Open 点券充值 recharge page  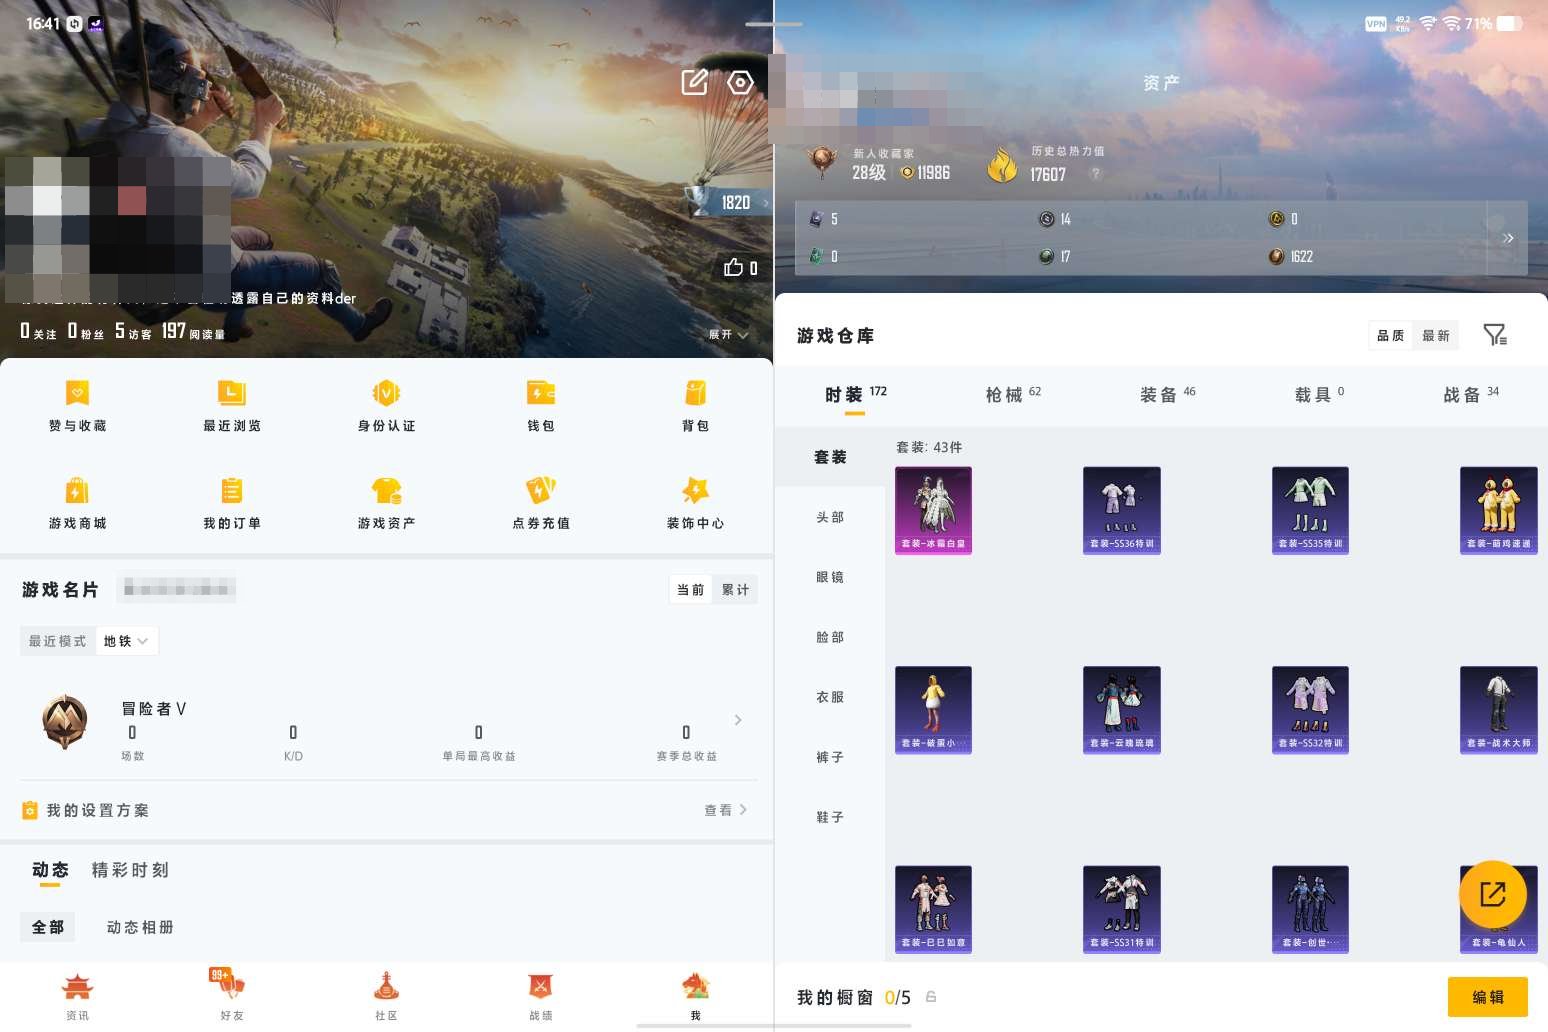[540, 502]
